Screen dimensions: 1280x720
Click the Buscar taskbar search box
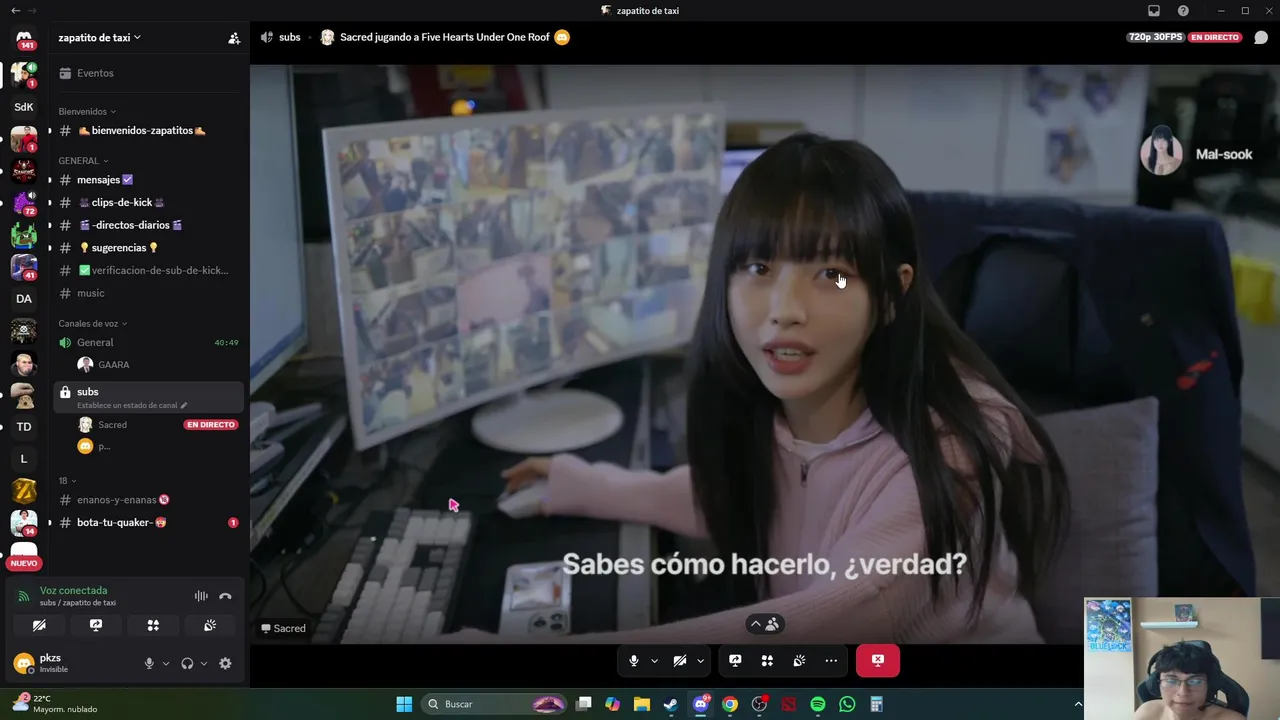(x=495, y=704)
